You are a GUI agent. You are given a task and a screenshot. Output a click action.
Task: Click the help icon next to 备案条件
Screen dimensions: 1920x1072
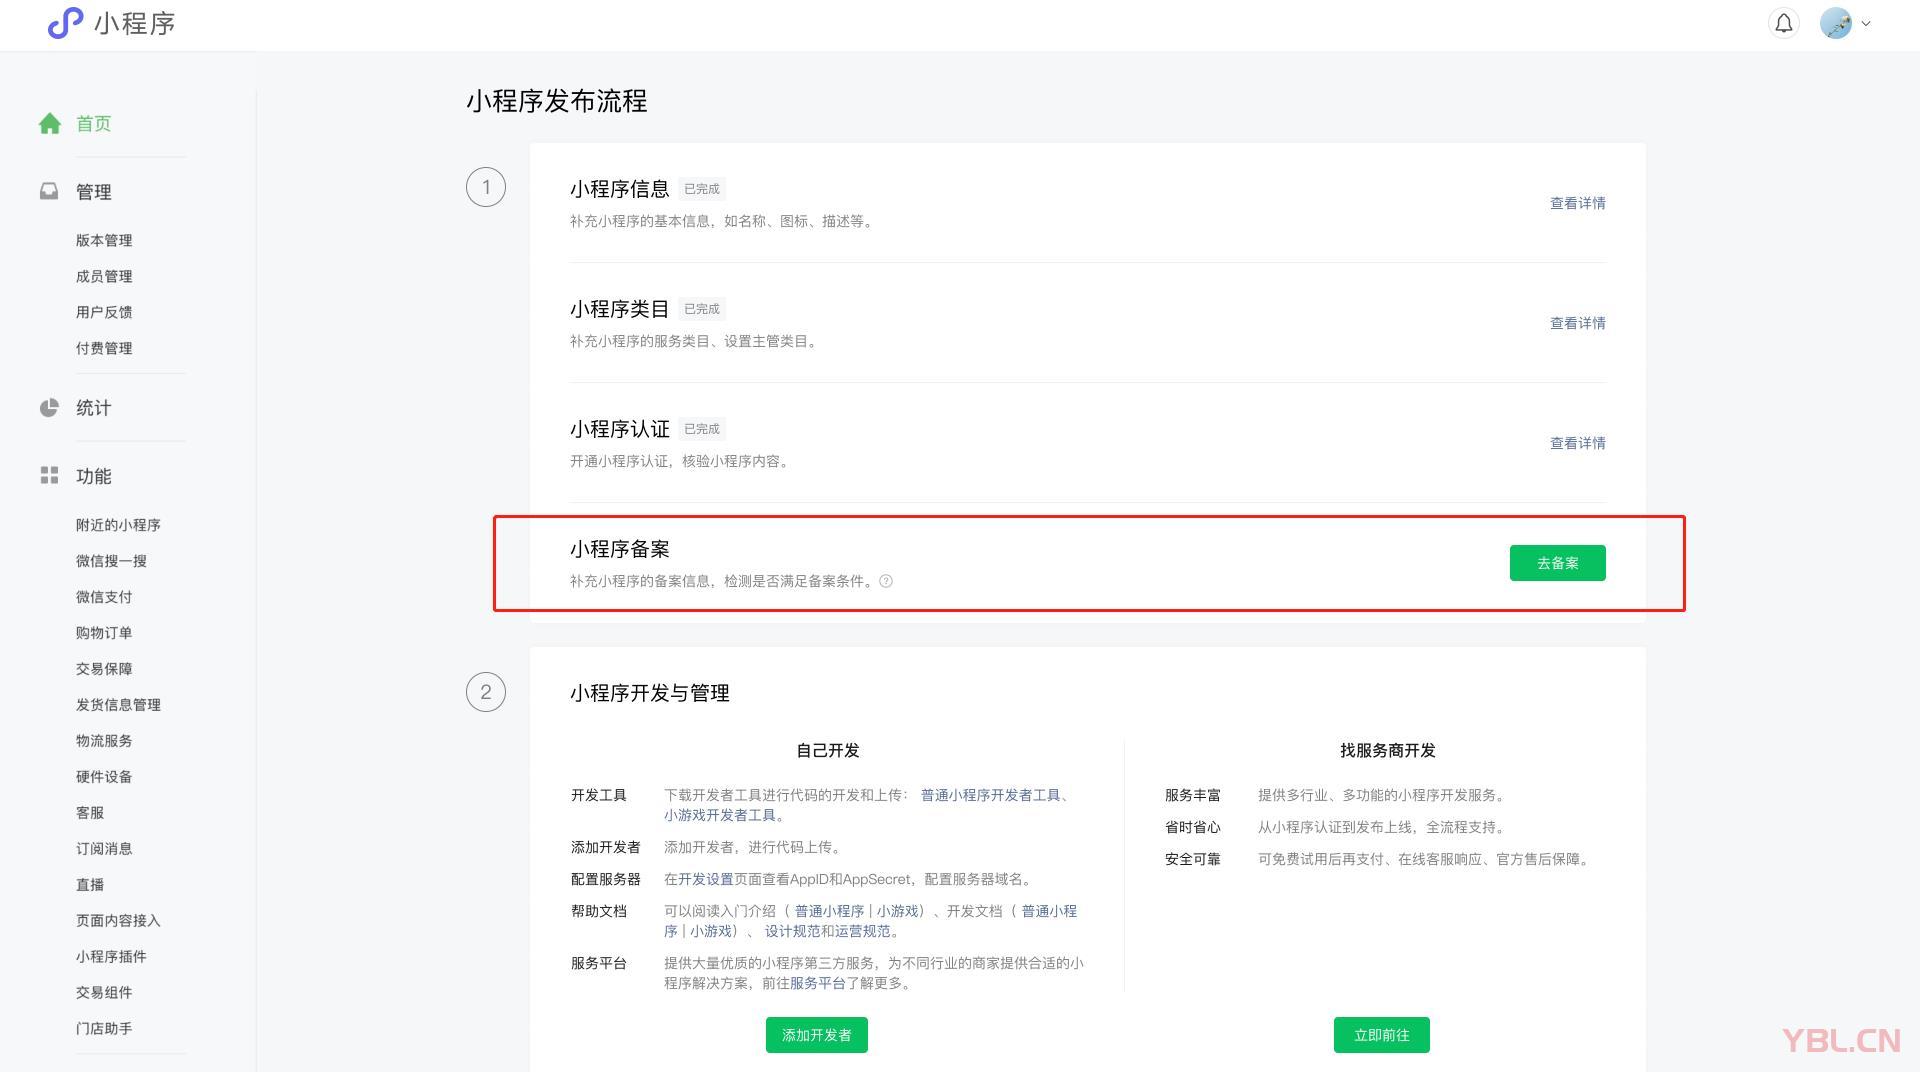click(x=888, y=581)
